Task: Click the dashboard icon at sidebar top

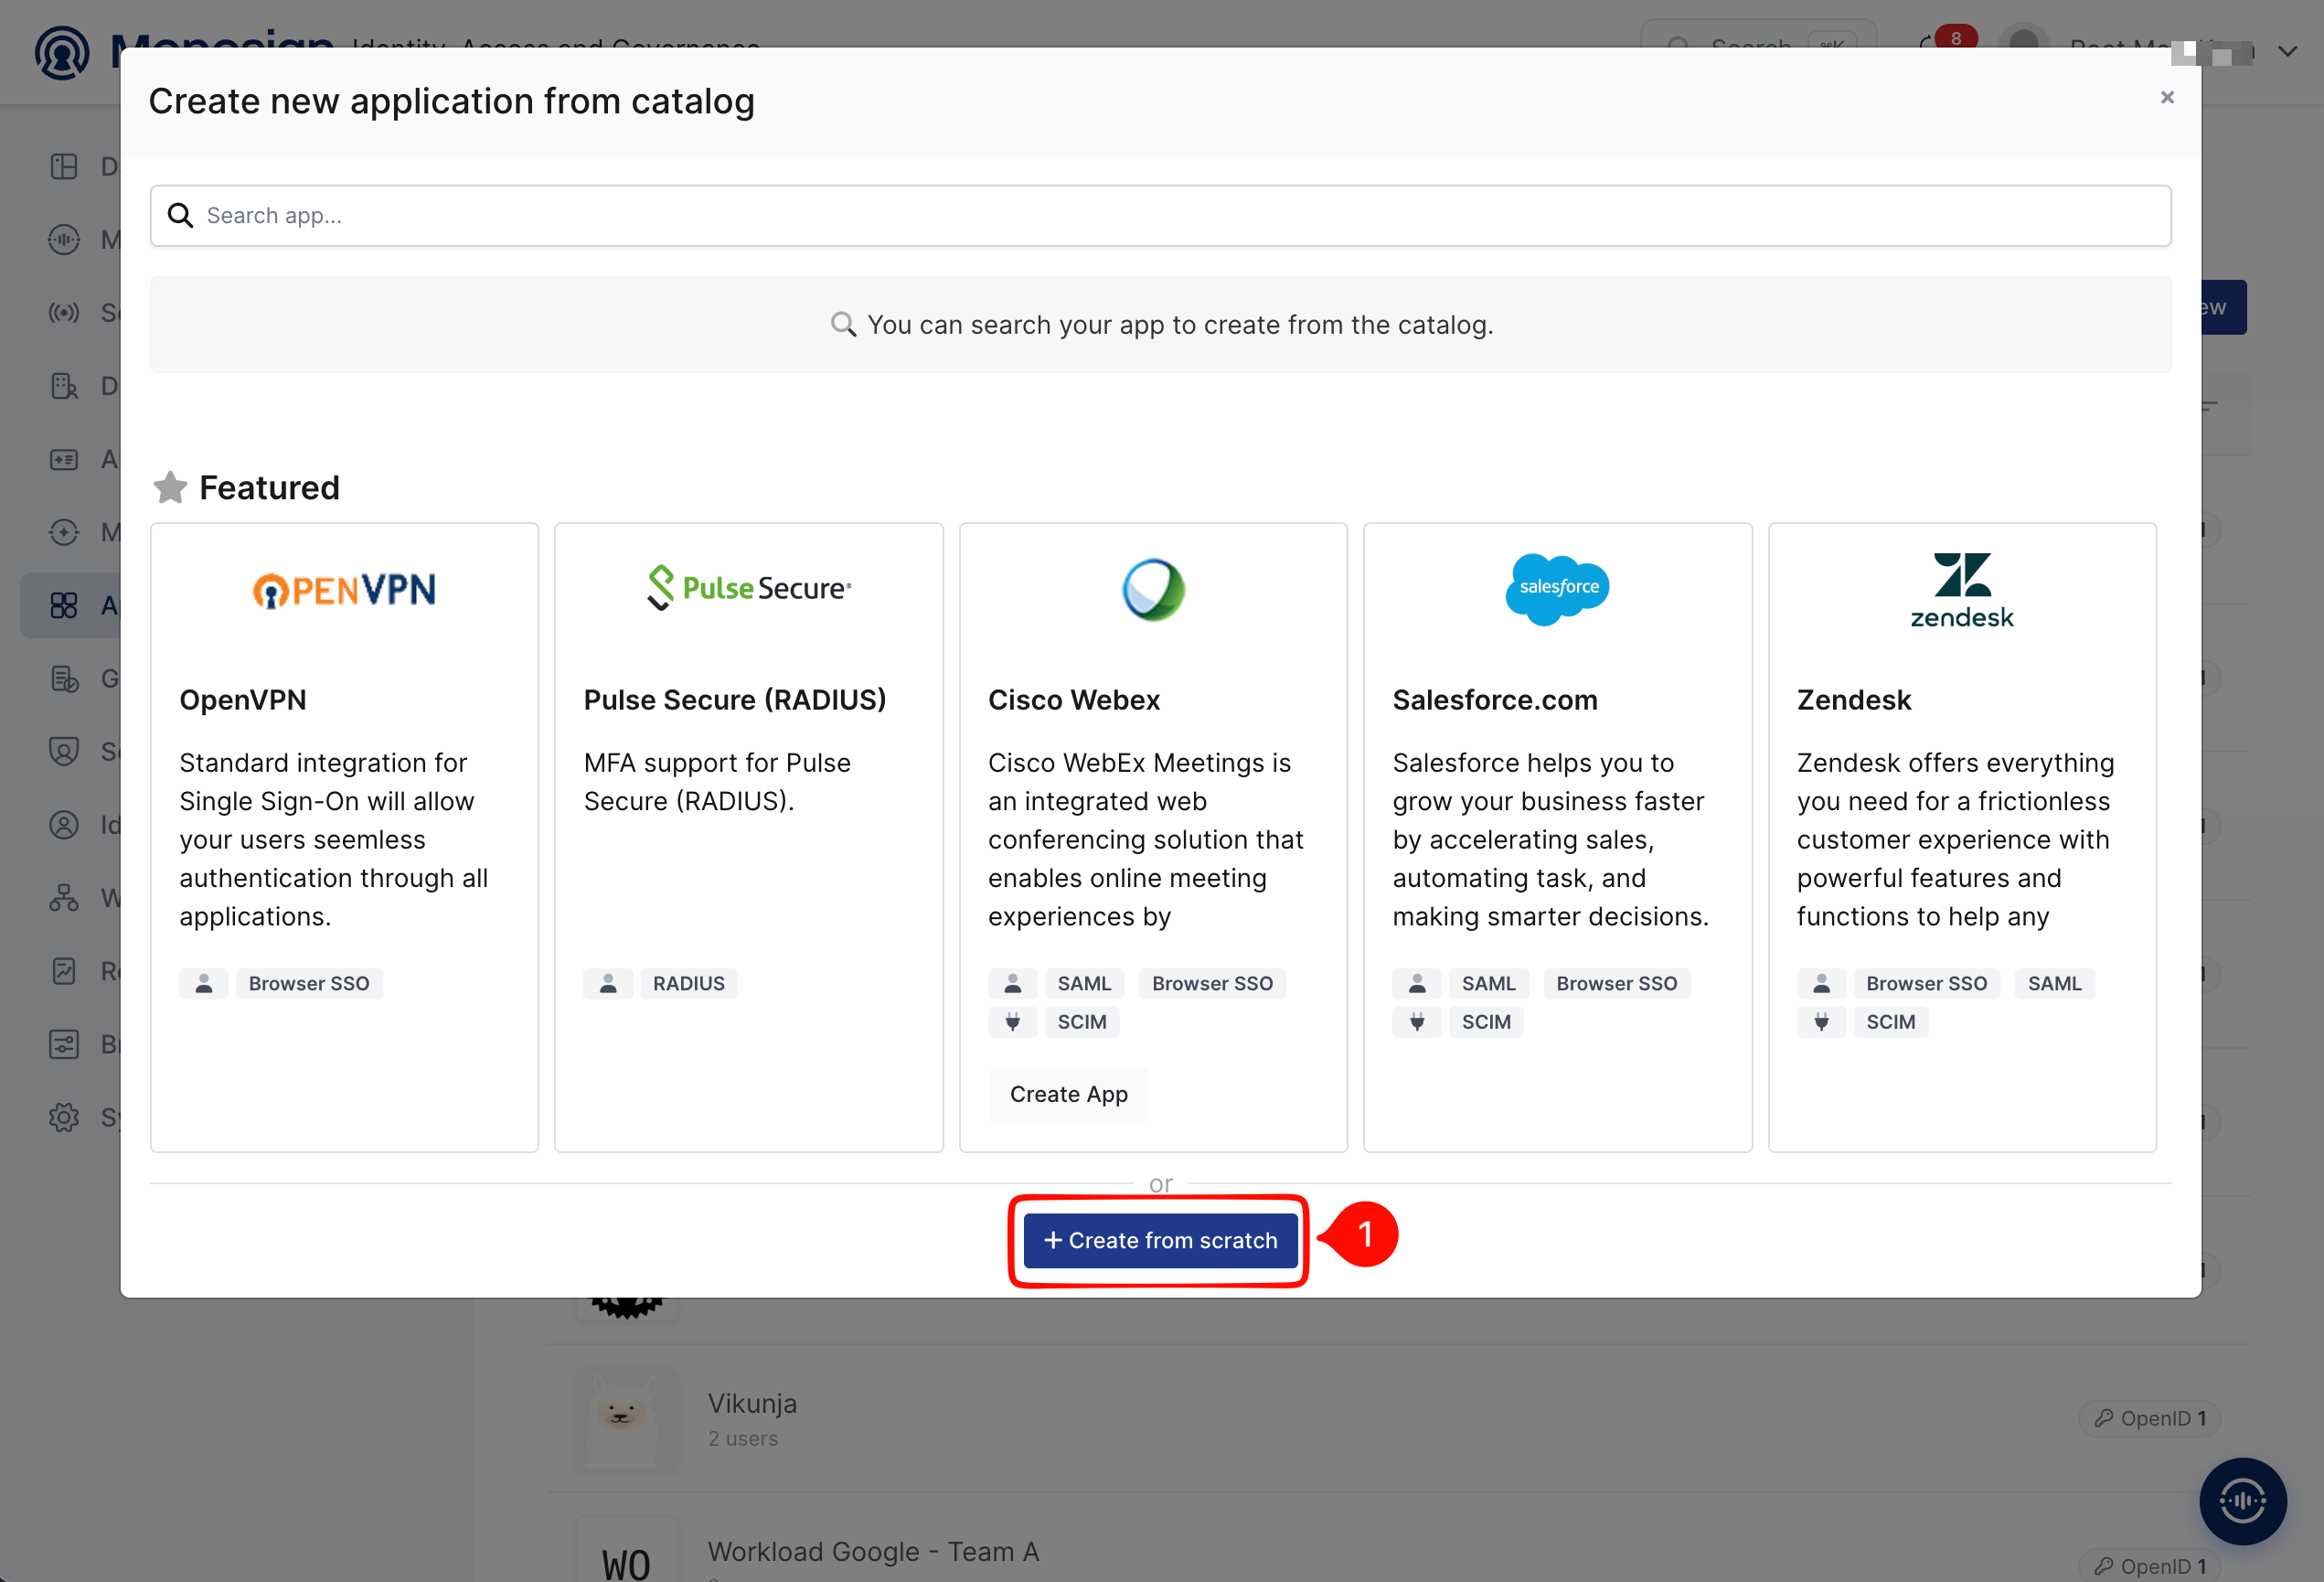Action: pyautogui.click(x=64, y=166)
